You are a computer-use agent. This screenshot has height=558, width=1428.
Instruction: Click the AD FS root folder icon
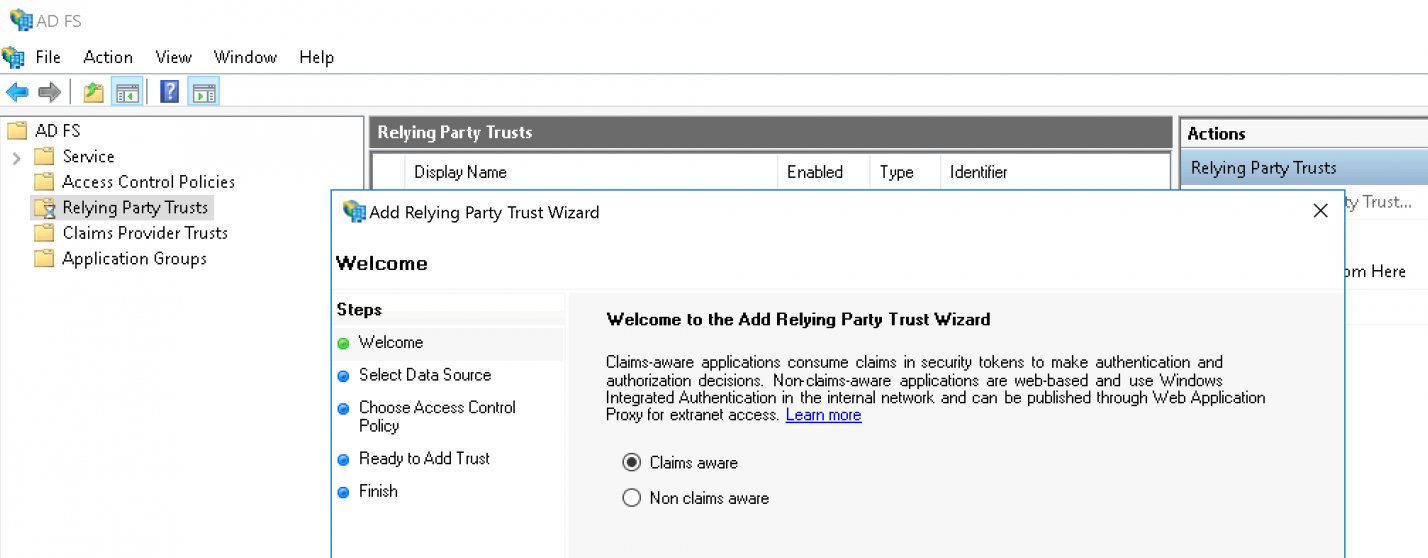(16, 131)
